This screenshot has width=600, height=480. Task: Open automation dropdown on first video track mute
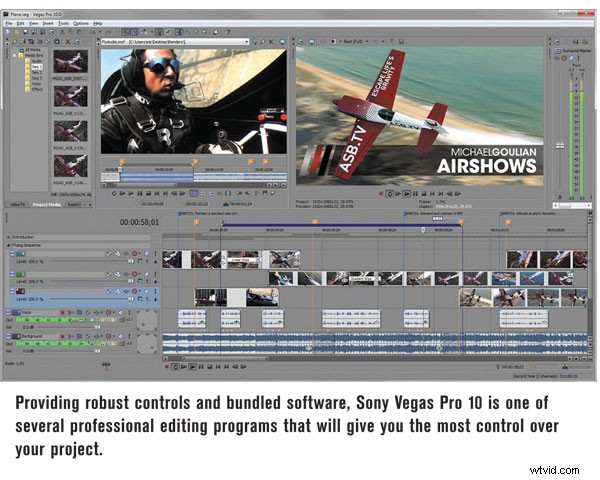[140, 253]
